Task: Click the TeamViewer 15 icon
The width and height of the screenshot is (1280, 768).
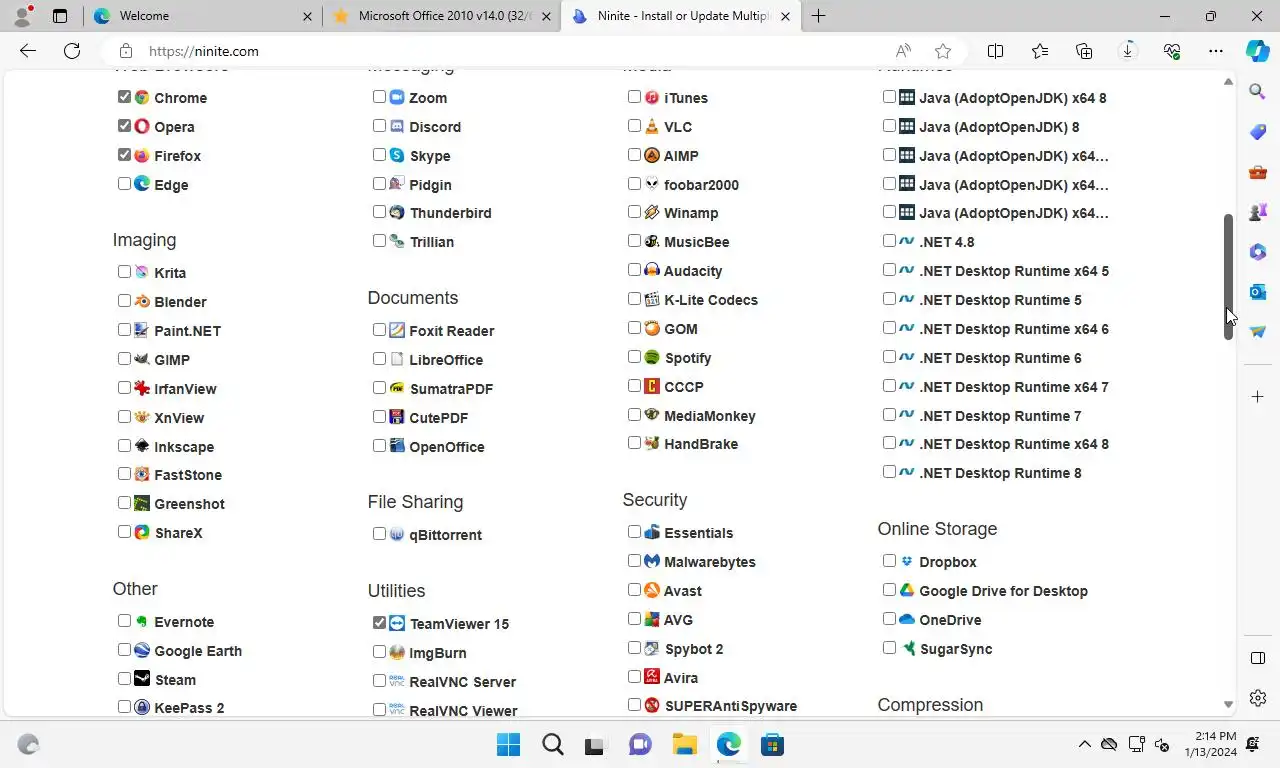Action: pyautogui.click(x=397, y=623)
